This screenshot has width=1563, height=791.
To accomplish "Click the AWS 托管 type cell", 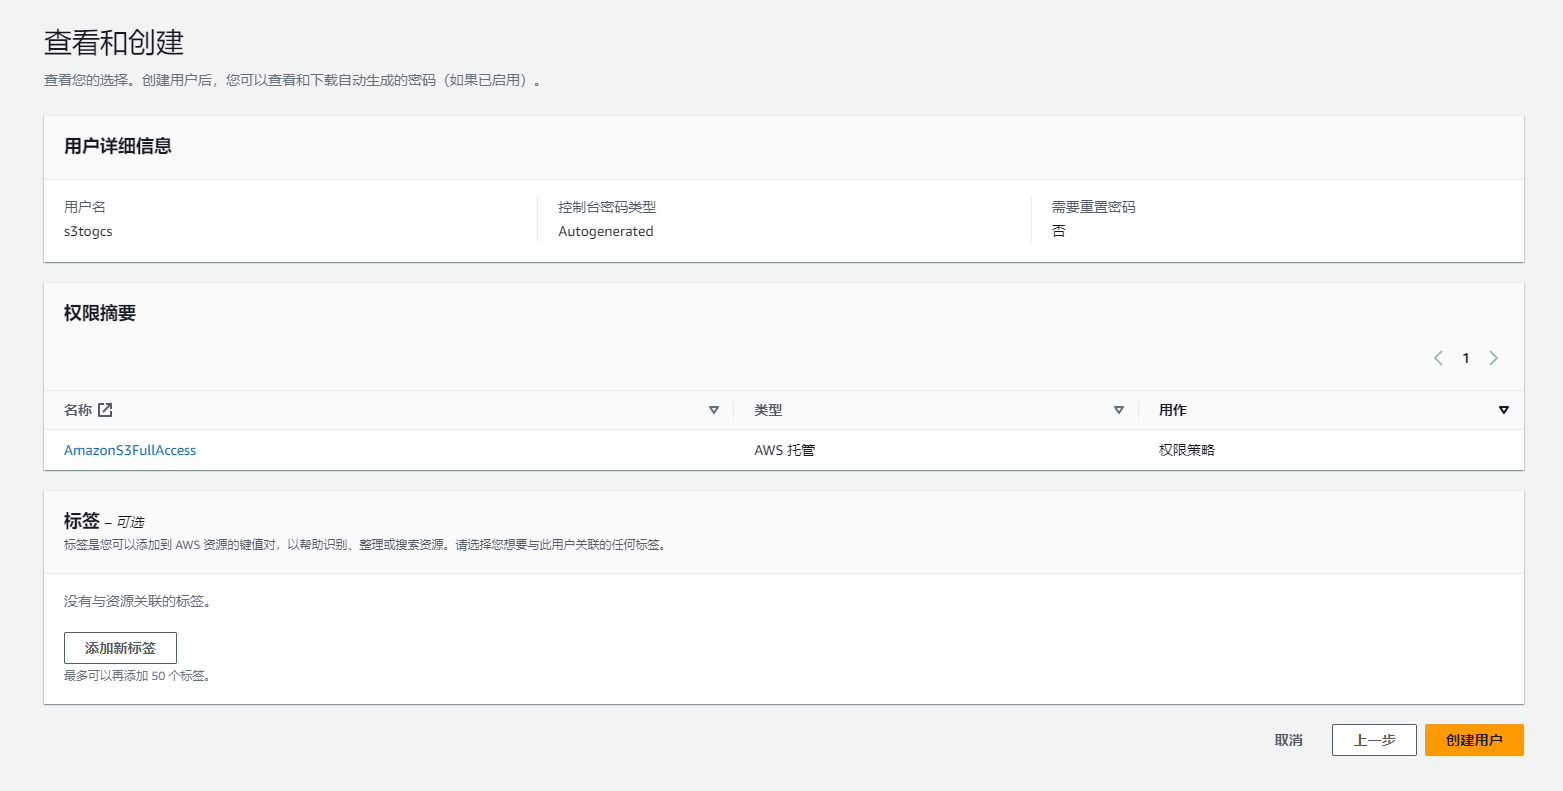I will pyautogui.click(x=785, y=450).
